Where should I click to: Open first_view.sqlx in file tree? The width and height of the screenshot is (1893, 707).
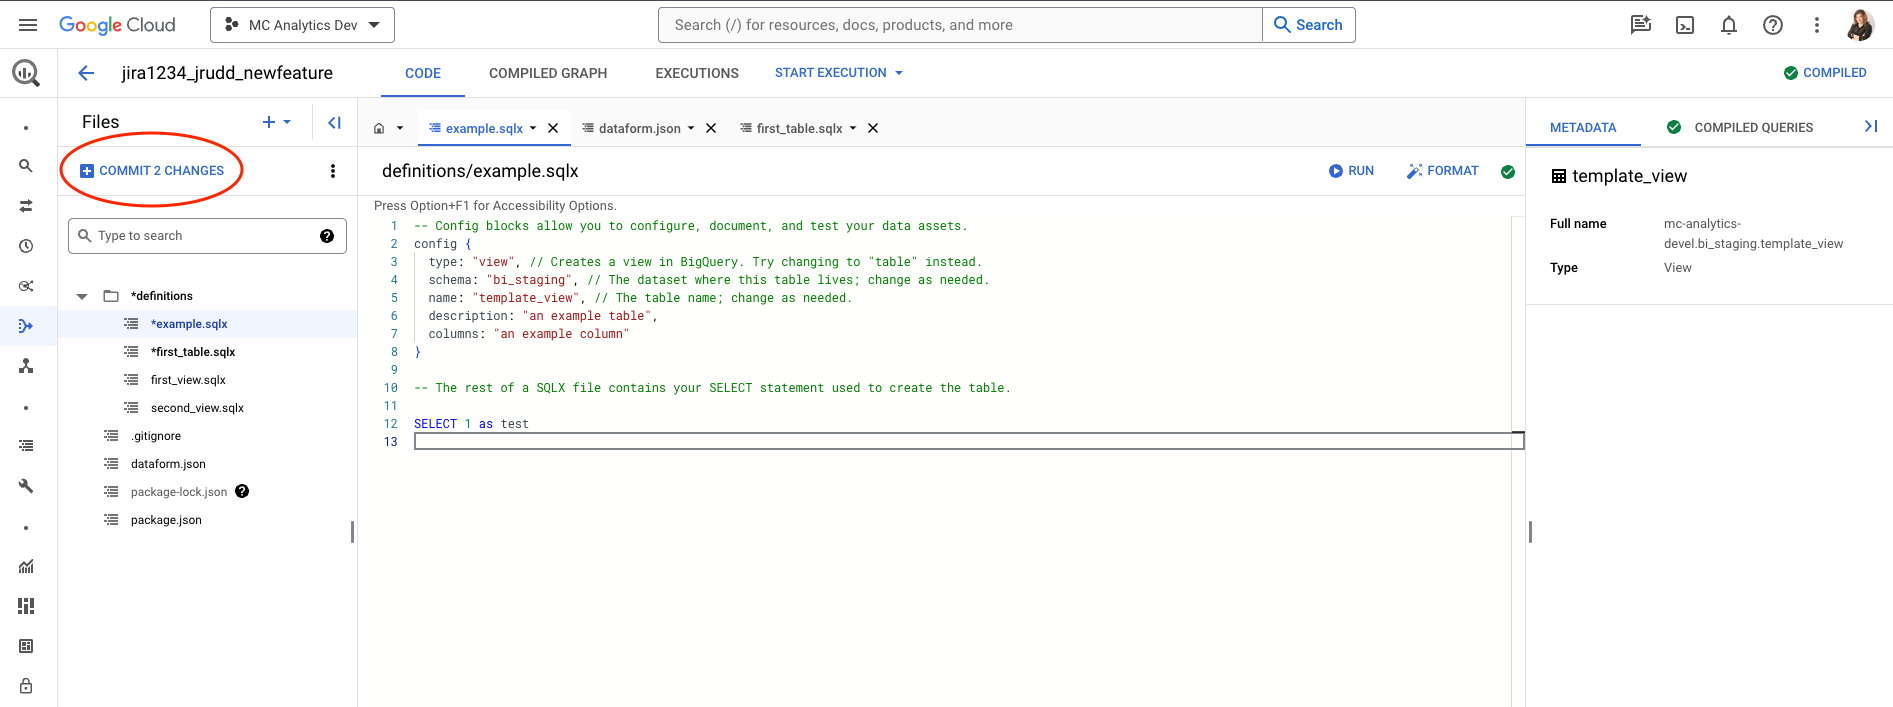[x=188, y=380]
